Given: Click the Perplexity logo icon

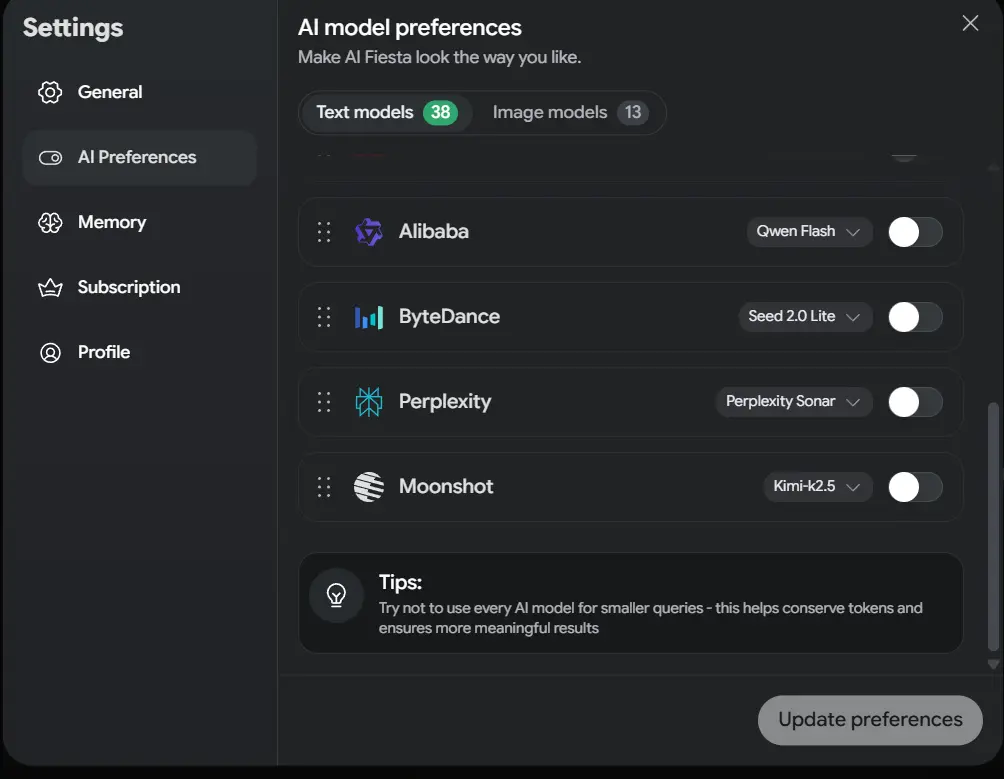Looking at the screenshot, I should point(369,402).
